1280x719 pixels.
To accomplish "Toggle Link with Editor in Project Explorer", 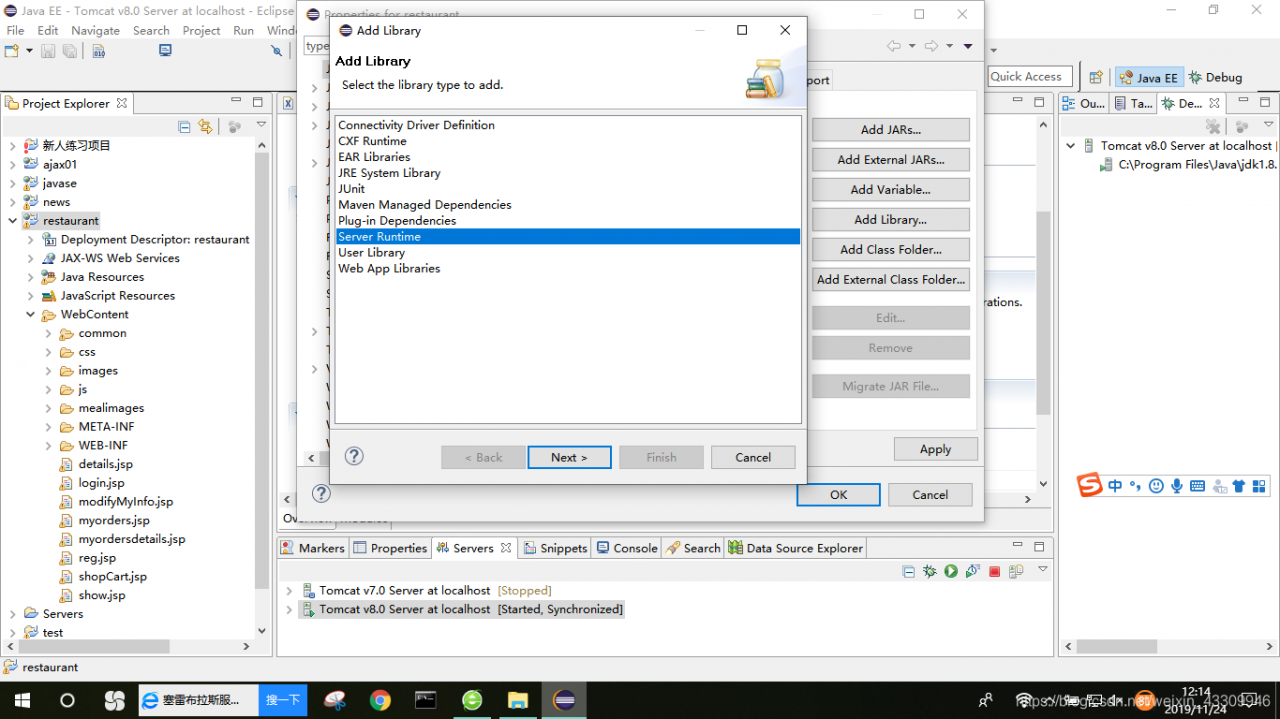I will tap(205, 127).
